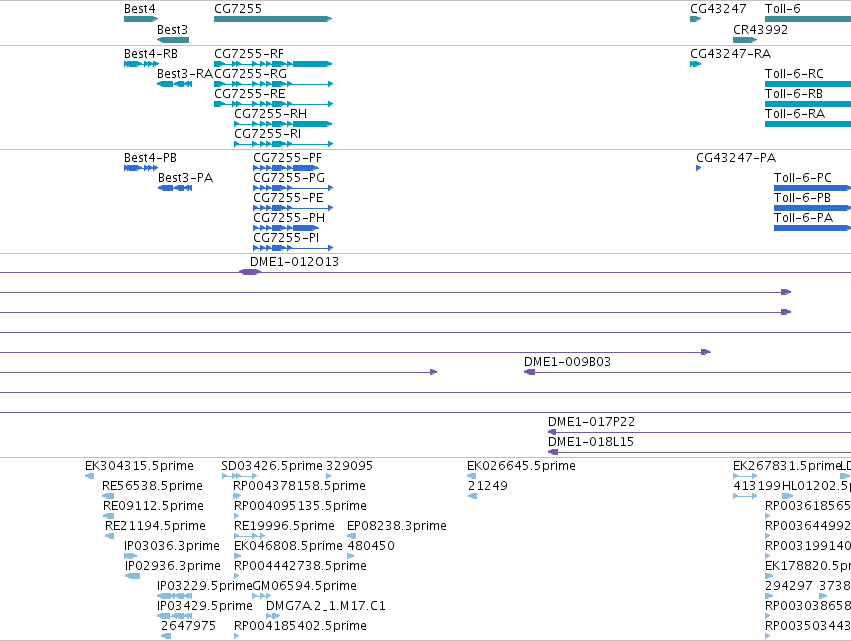The image size is (851, 641).
Task: Select EST GM06594.5prime
Action: point(262,596)
